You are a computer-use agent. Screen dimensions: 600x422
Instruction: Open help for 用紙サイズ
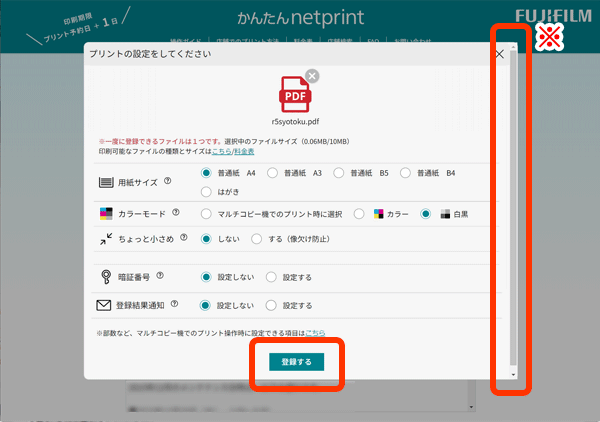tap(168, 181)
